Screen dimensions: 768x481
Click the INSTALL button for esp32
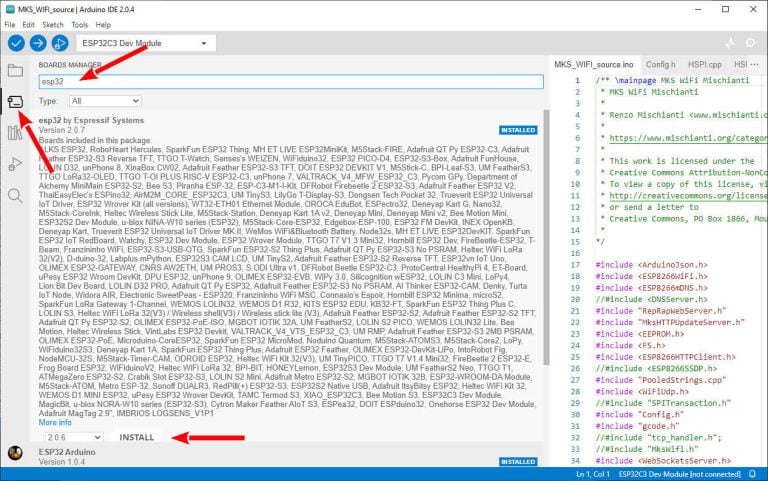click(x=136, y=437)
